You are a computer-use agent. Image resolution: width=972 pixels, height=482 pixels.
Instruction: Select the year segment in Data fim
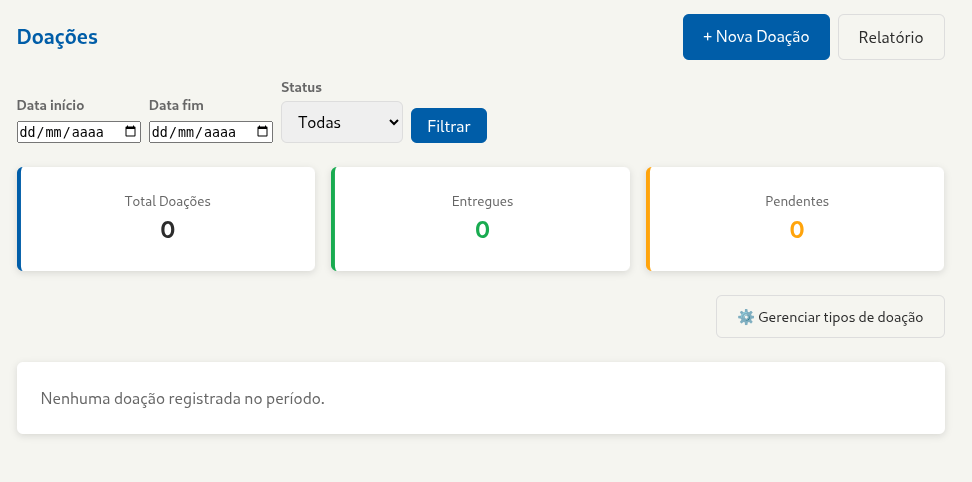219,131
